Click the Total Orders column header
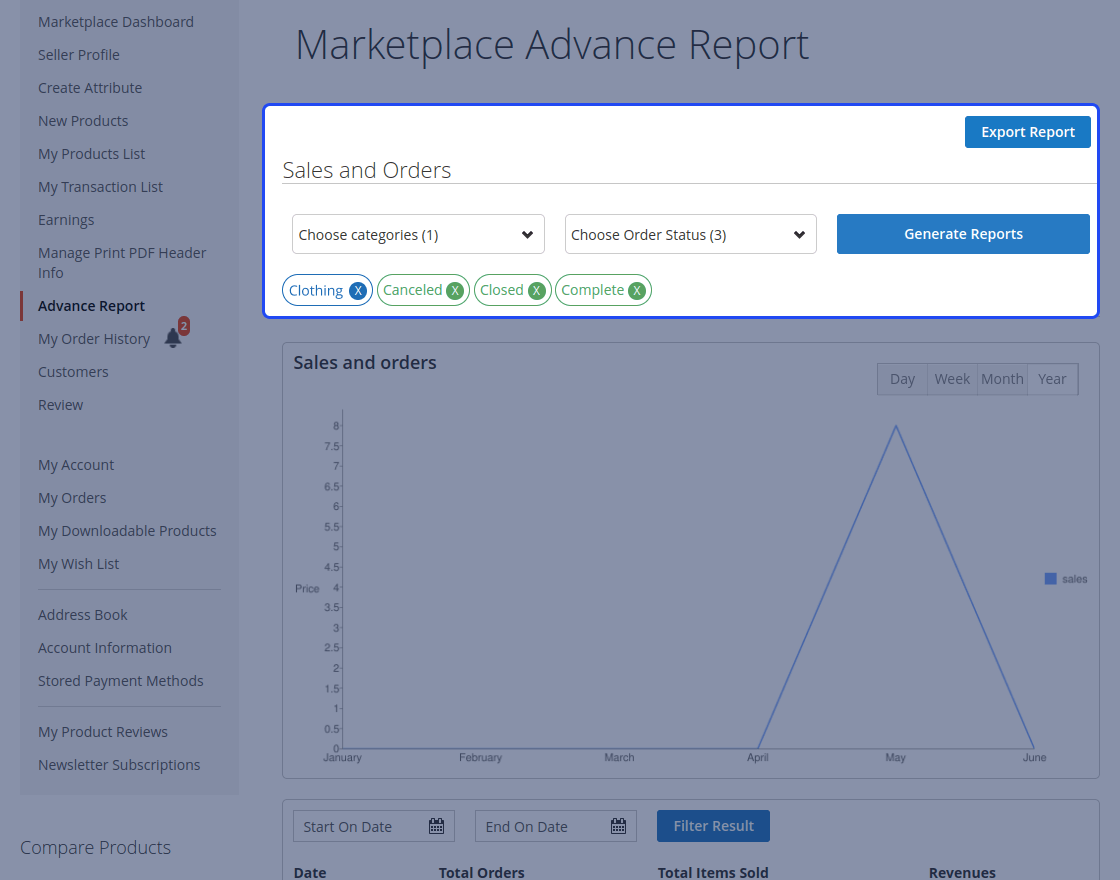1120x880 pixels. [481, 872]
